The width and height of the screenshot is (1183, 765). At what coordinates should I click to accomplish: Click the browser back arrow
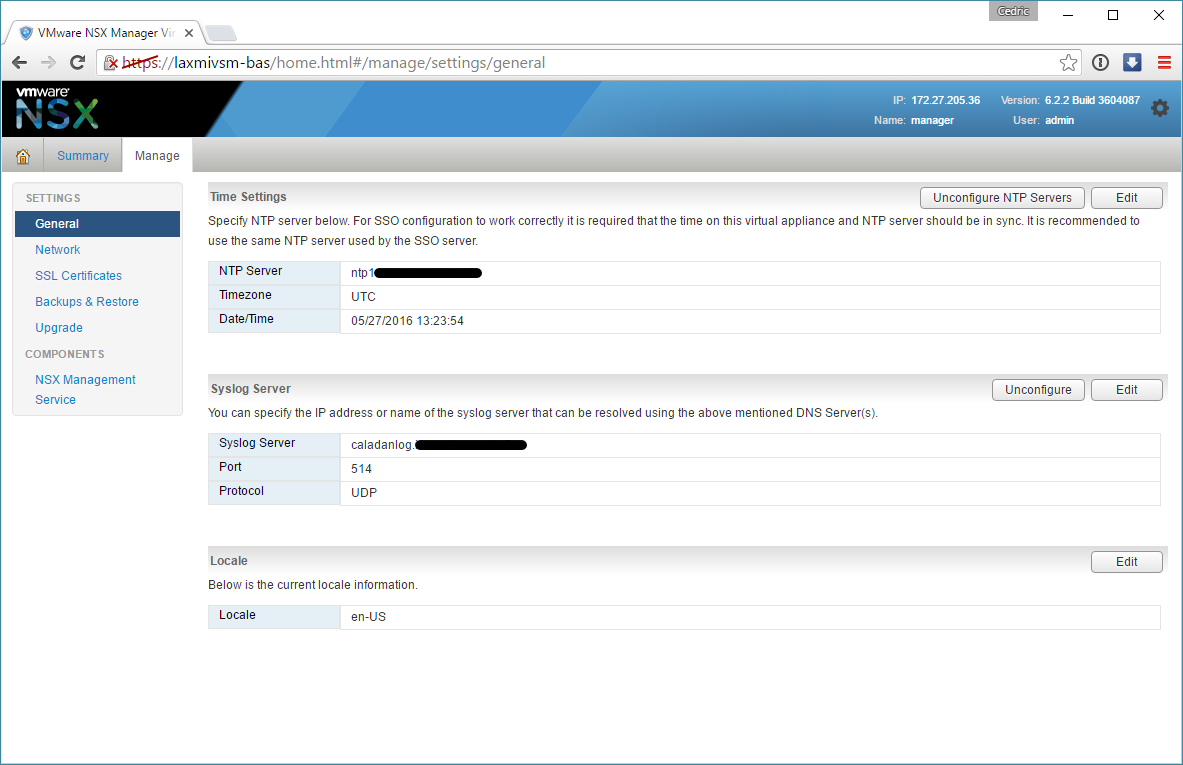point(20,62)
